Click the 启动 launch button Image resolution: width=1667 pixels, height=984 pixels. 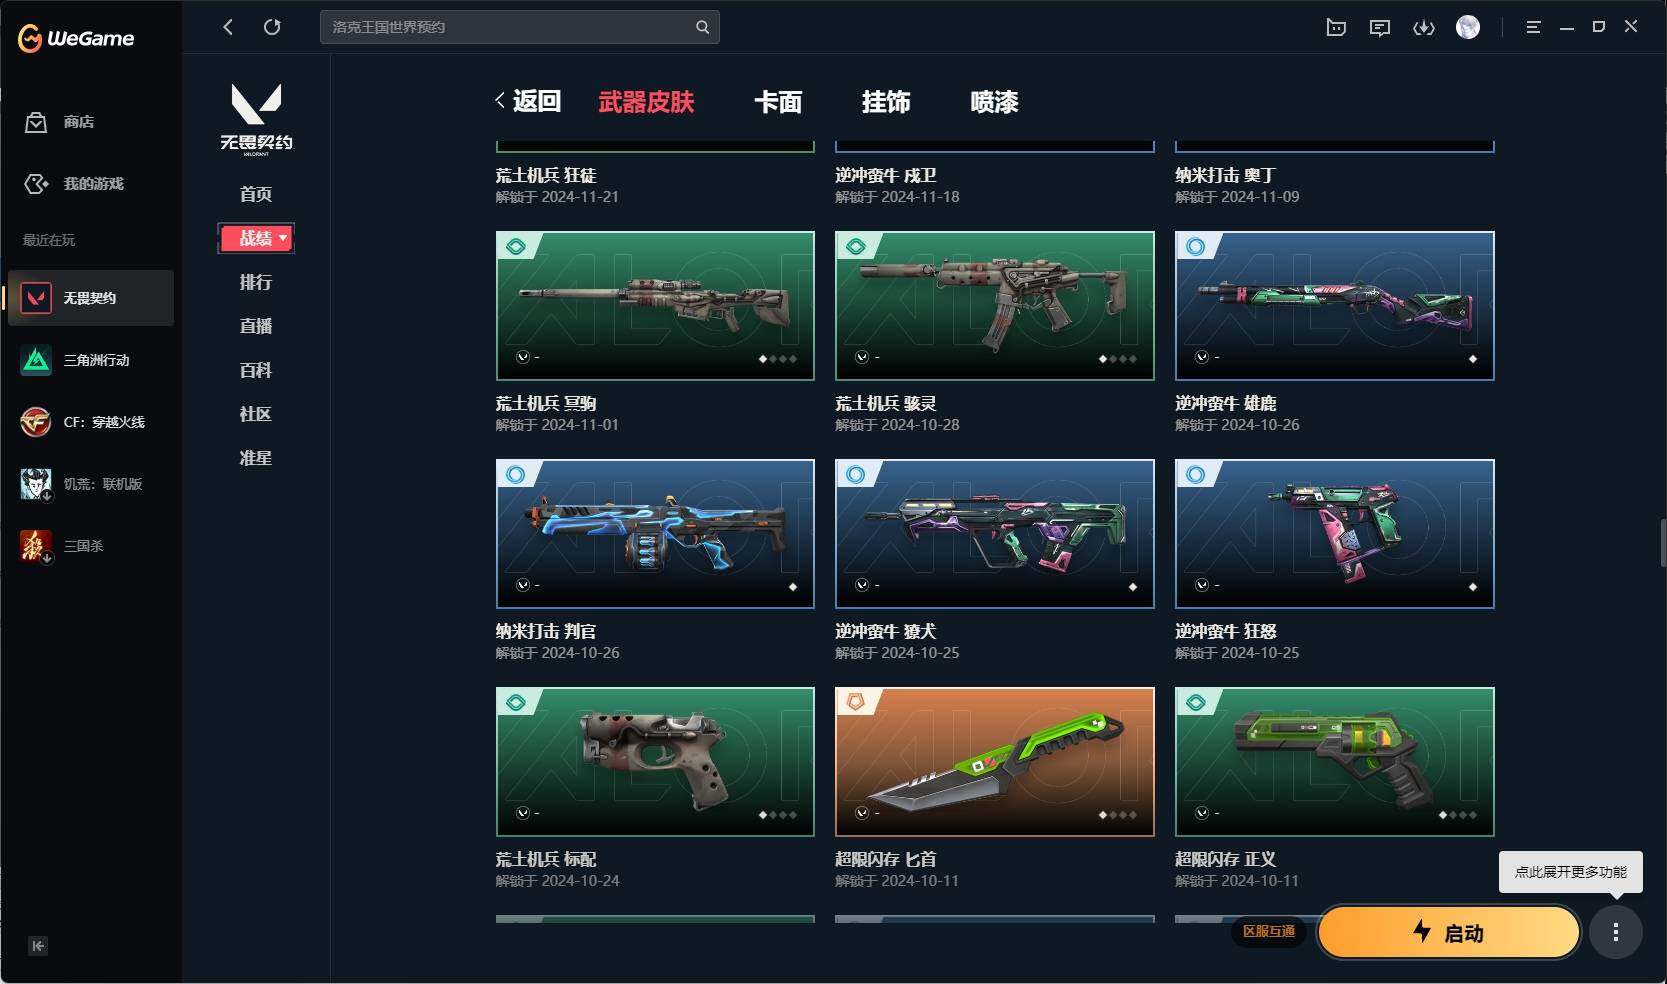[x=1449, y=933]
